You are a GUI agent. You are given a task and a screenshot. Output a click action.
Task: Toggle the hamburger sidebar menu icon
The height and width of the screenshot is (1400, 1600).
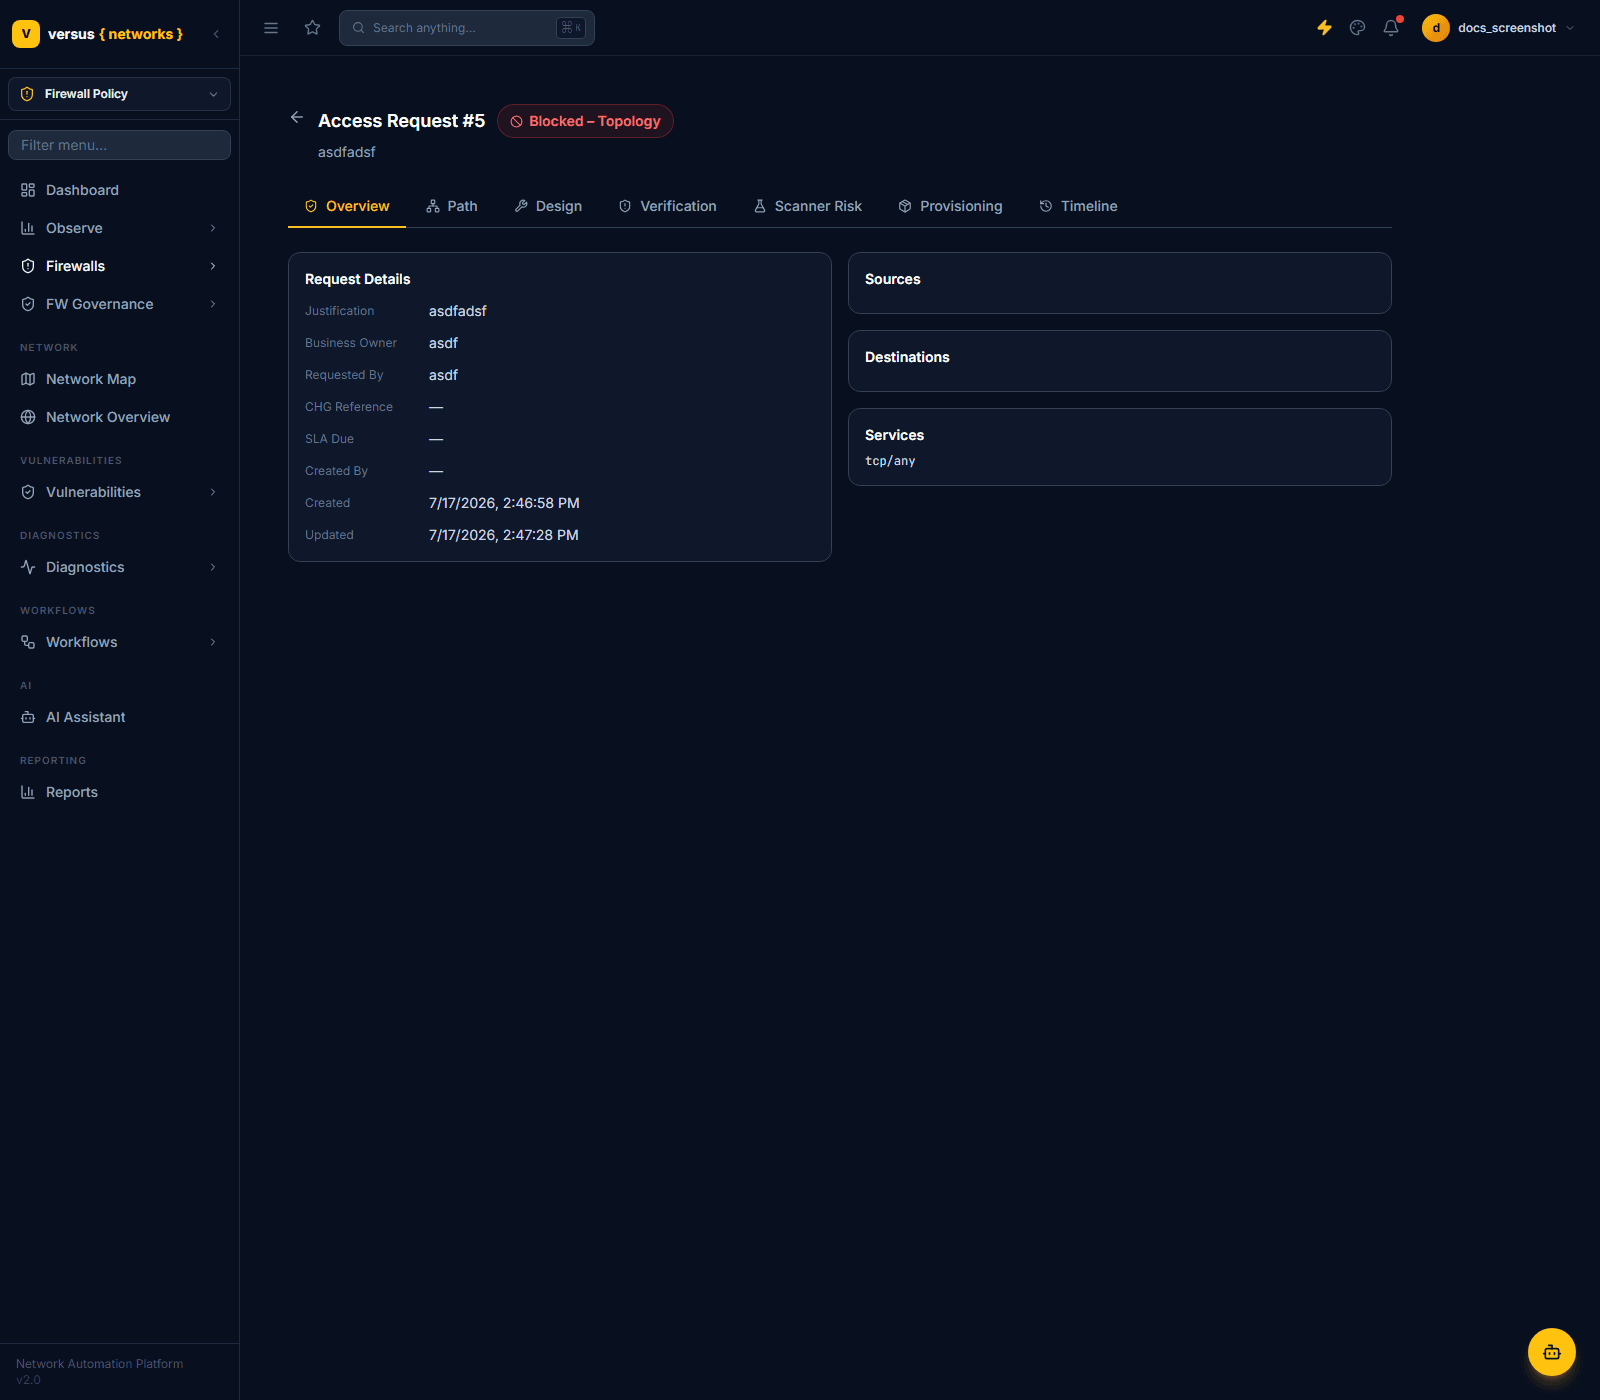point(271,28)
